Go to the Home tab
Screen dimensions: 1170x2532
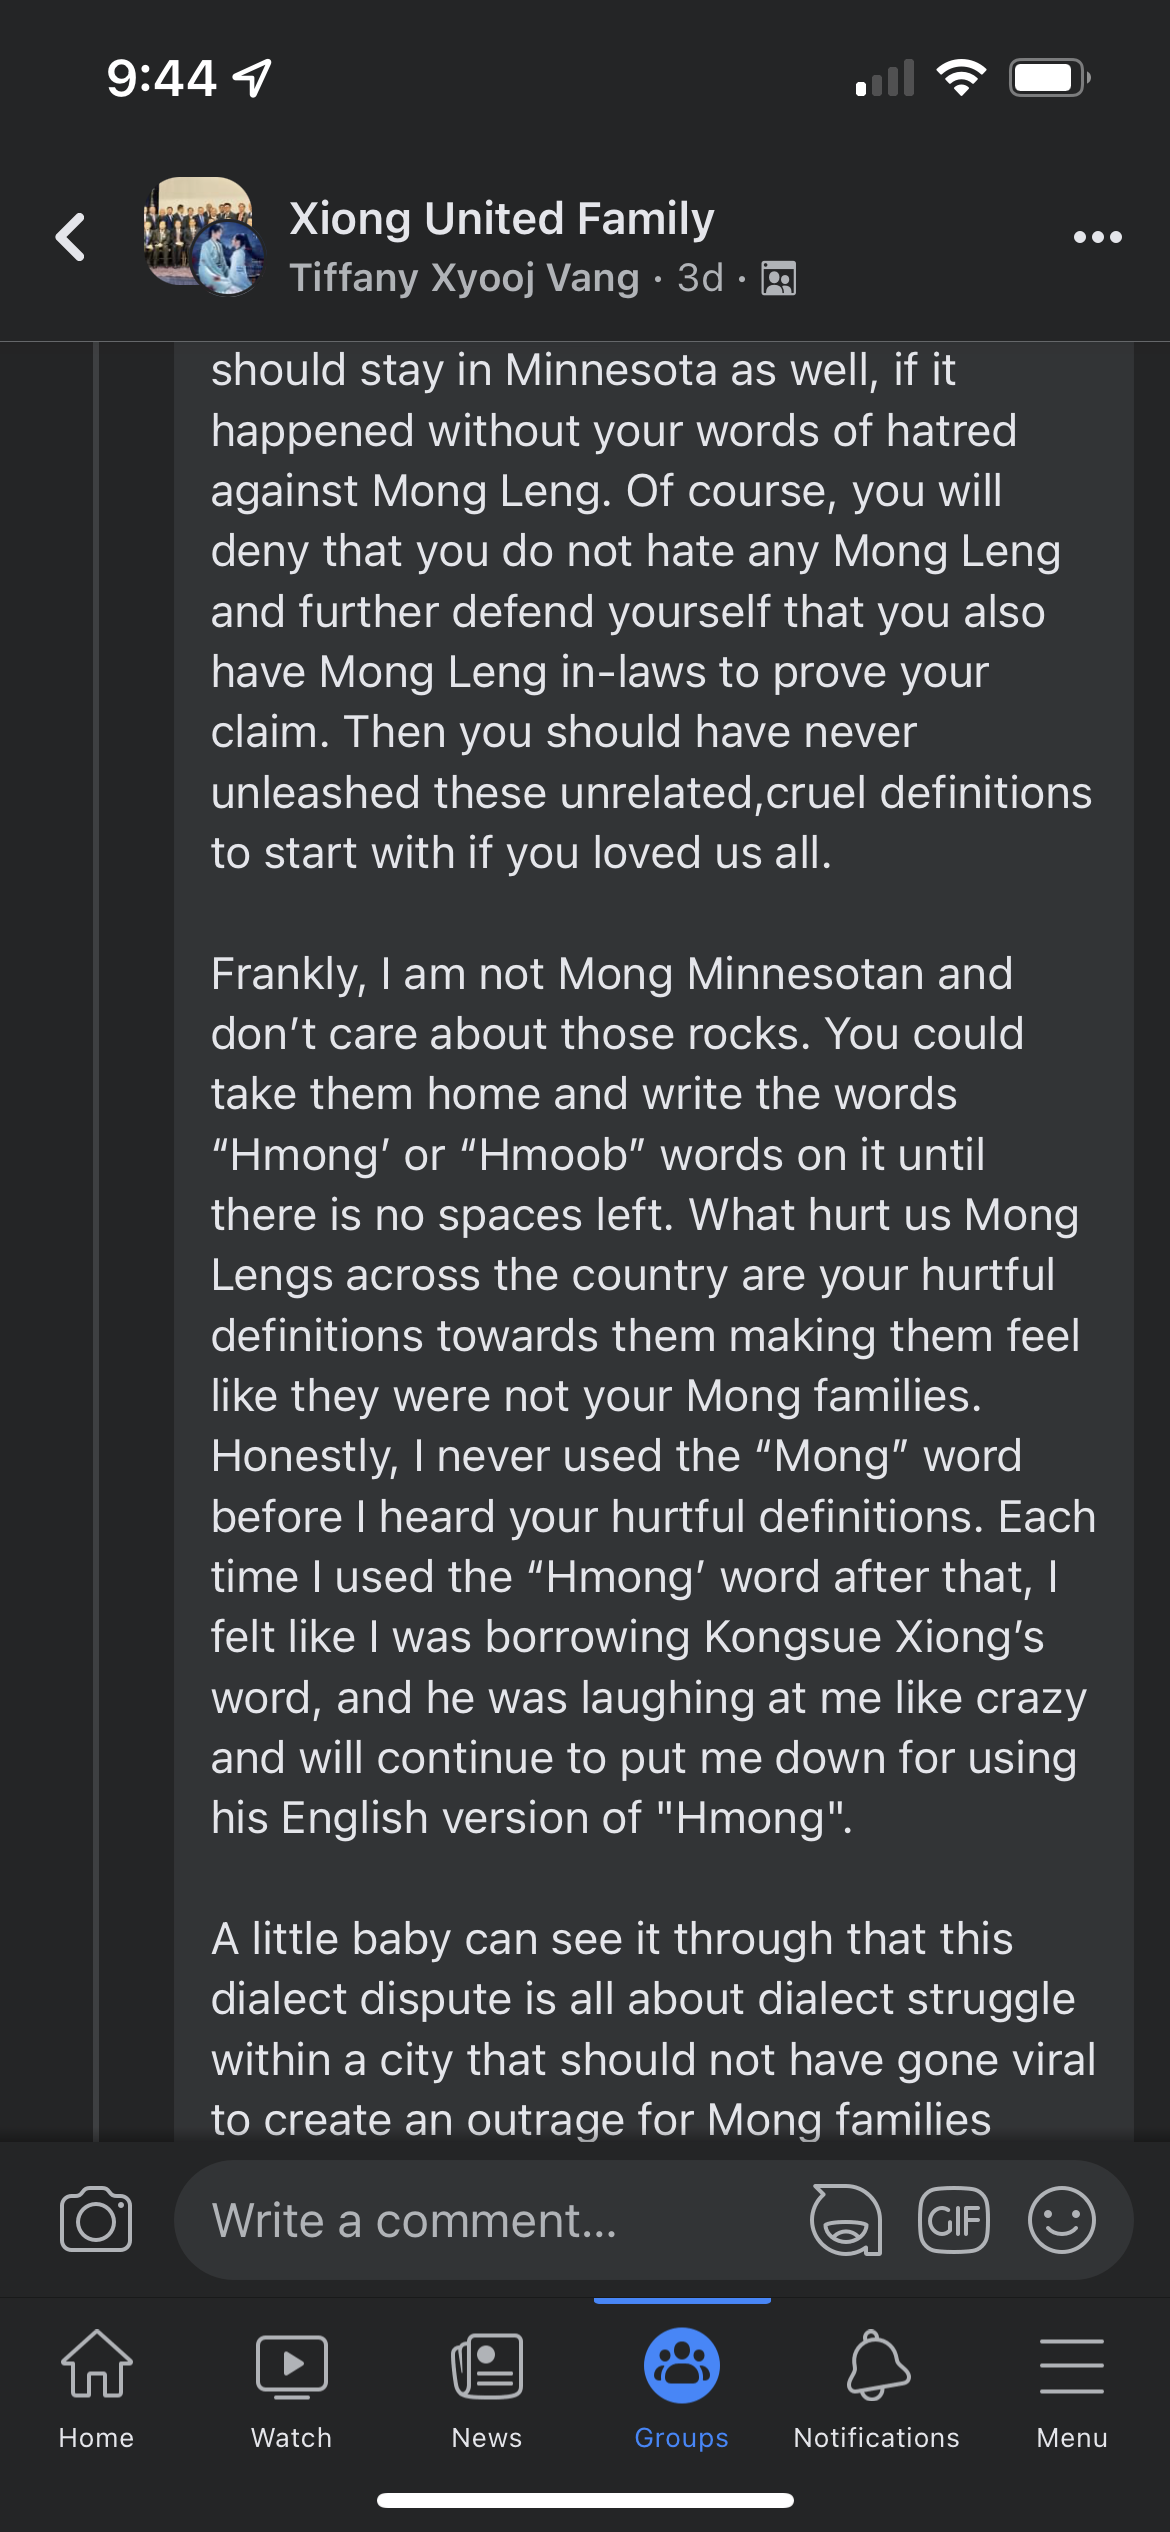tap(96, 2387)
